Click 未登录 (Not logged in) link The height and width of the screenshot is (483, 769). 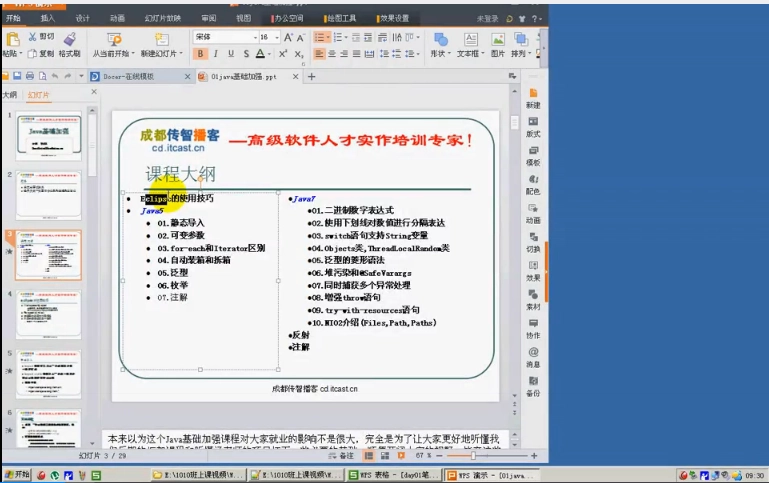click(487, 19)
